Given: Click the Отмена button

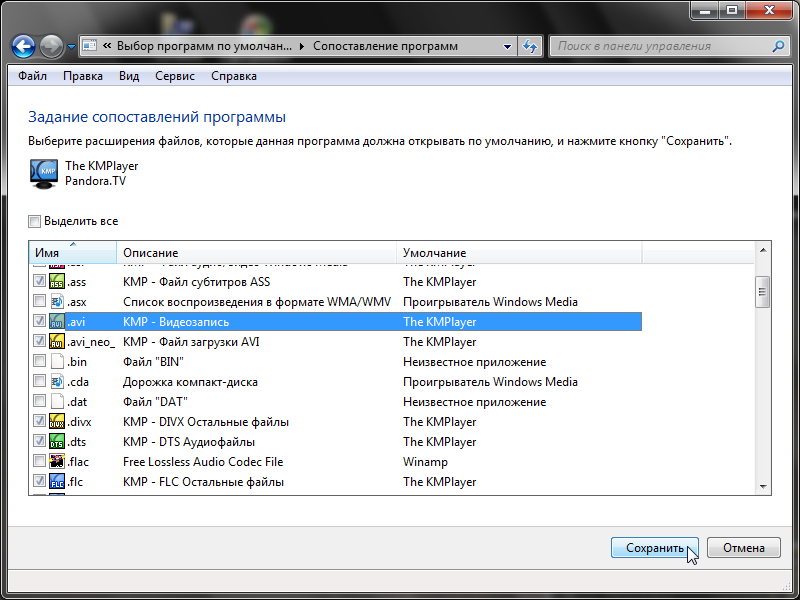Looking at the screenshot, I should point(743,547).
